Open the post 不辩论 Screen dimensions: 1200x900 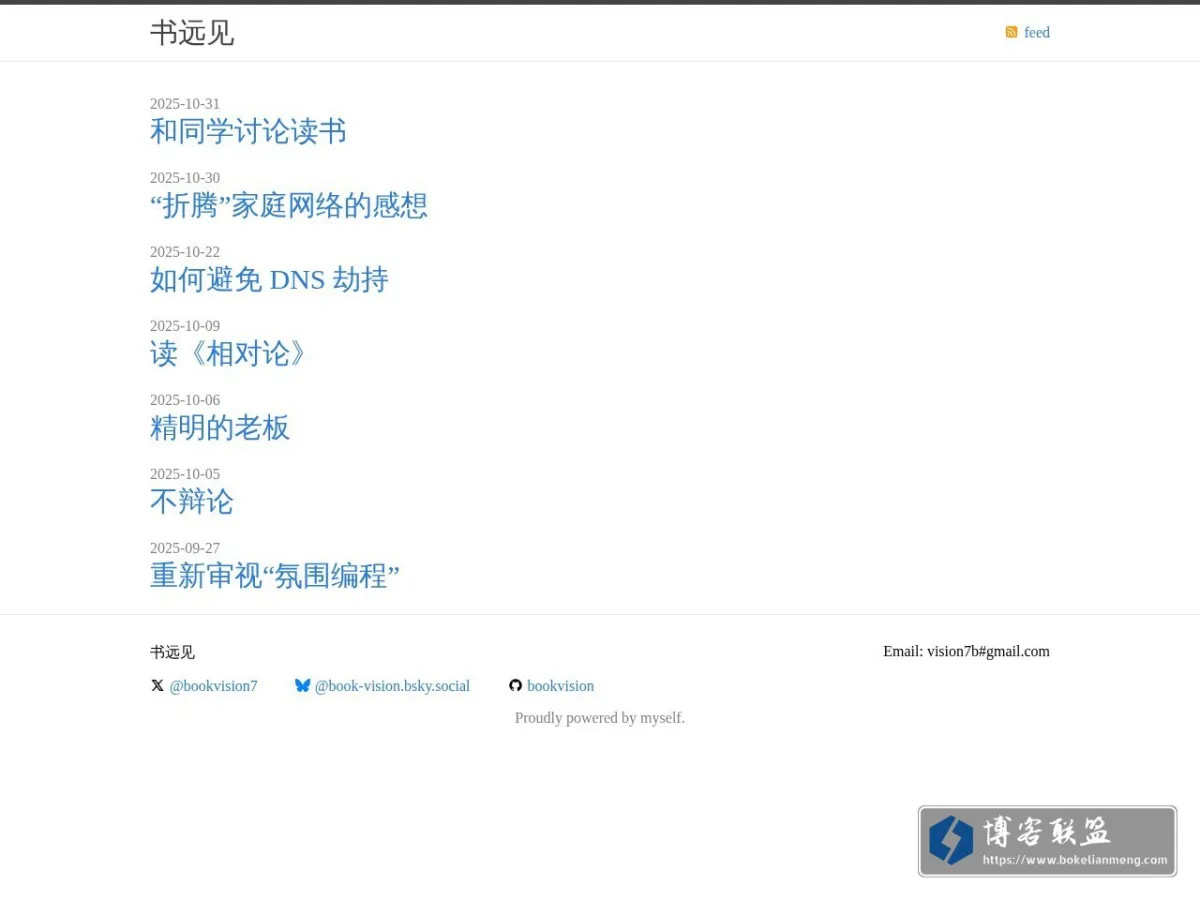192,501
